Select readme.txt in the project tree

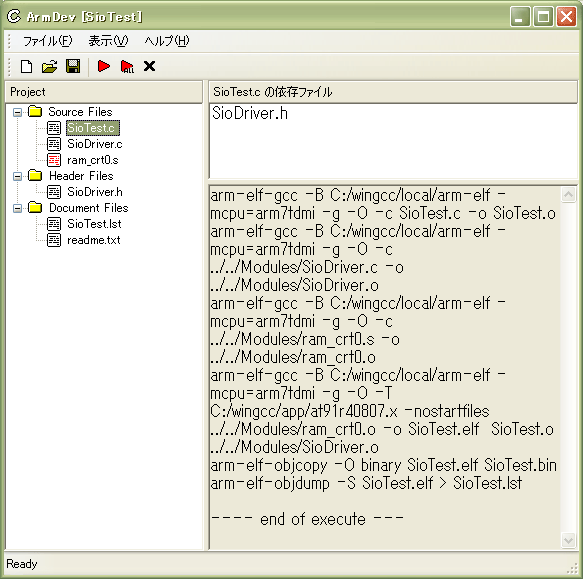[x=94, y=240]
